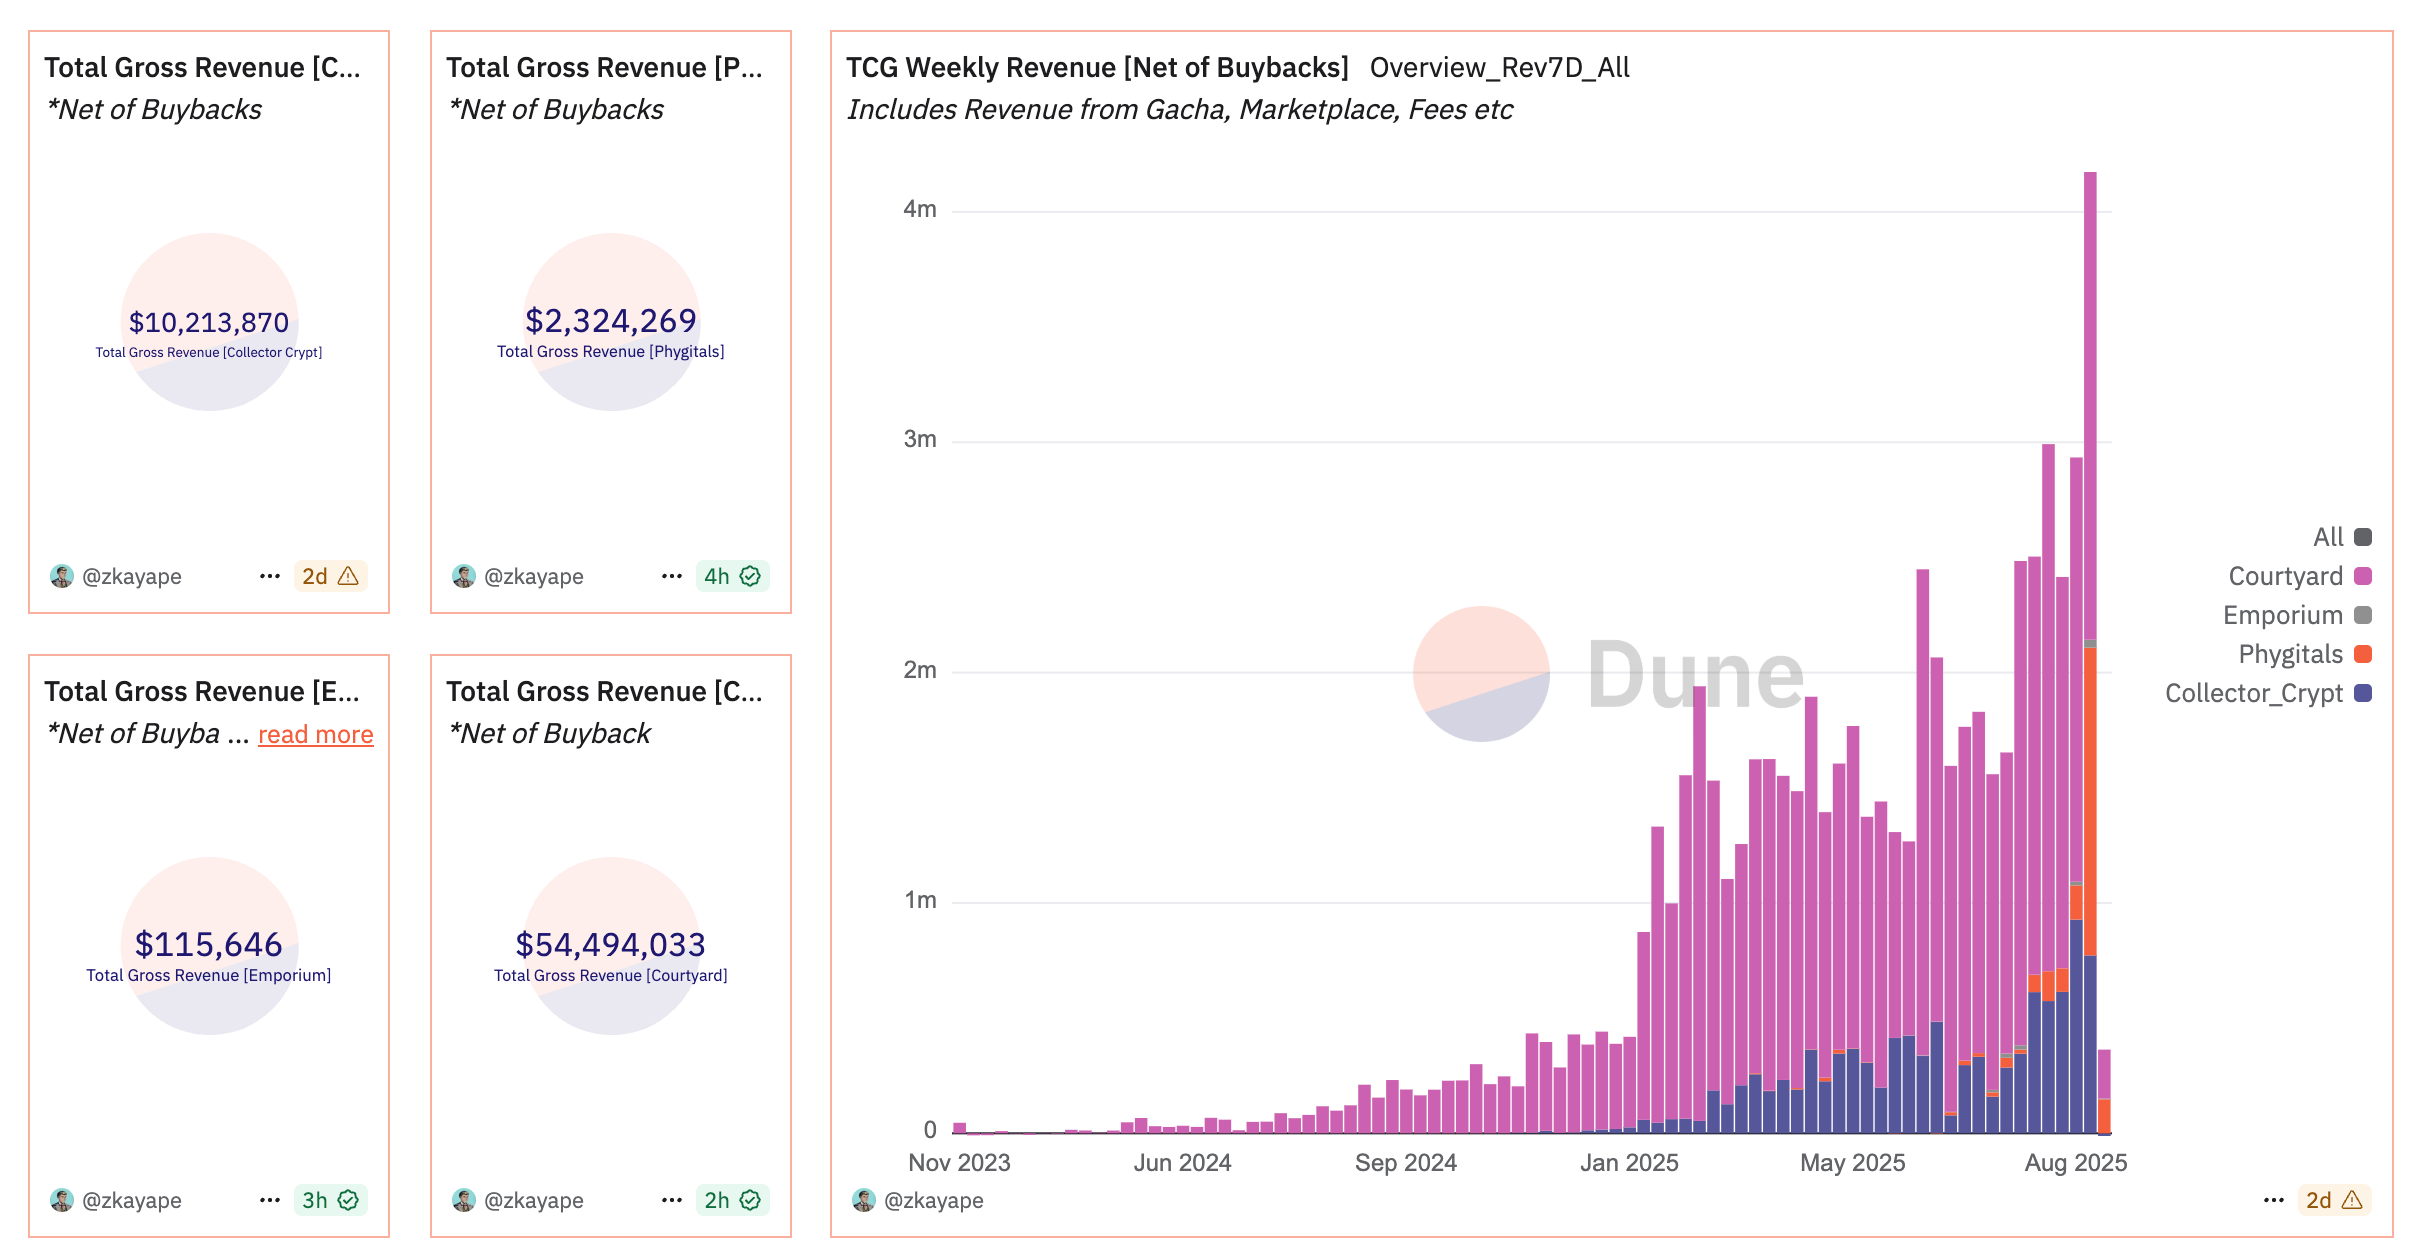This screenshot has height=1250, width=2418.
Task: Open three-dot menu on Collector Crypt revenue card
Action: [x=269, y=576]
